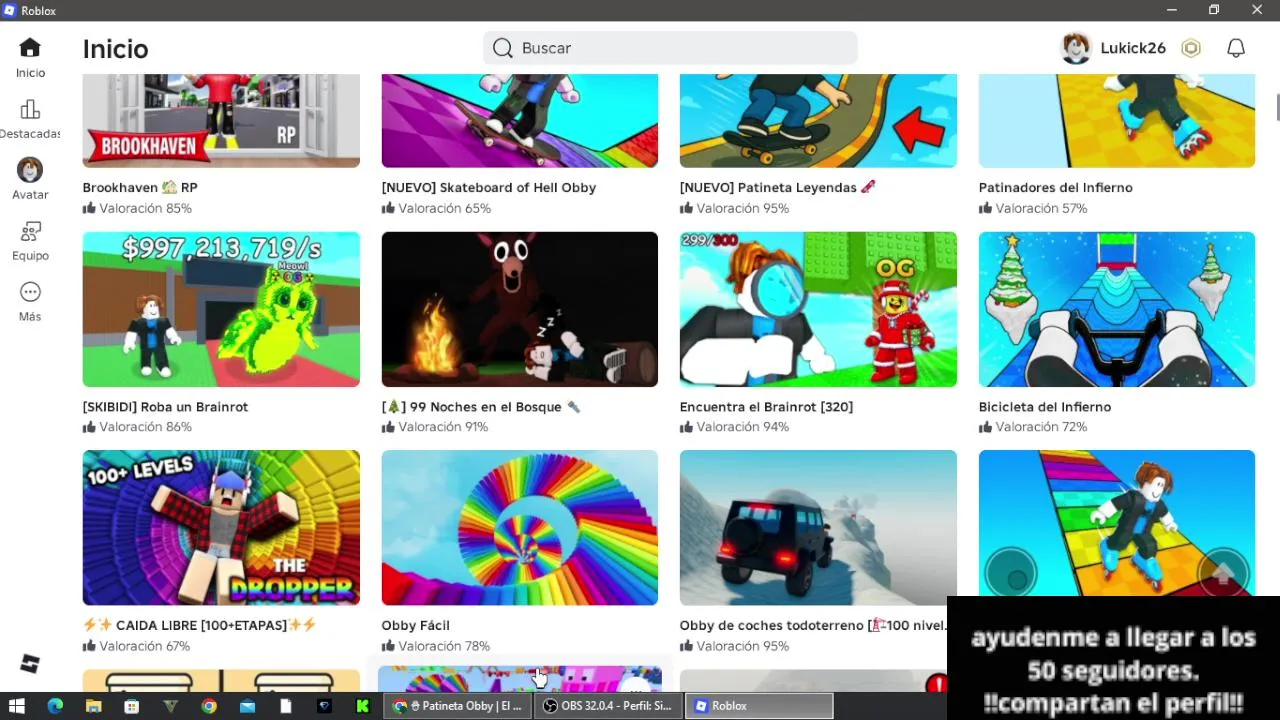Open the Patineta Leyendas game thumbnail
The image size is (1280, 720).
click(x=818, y=120)
